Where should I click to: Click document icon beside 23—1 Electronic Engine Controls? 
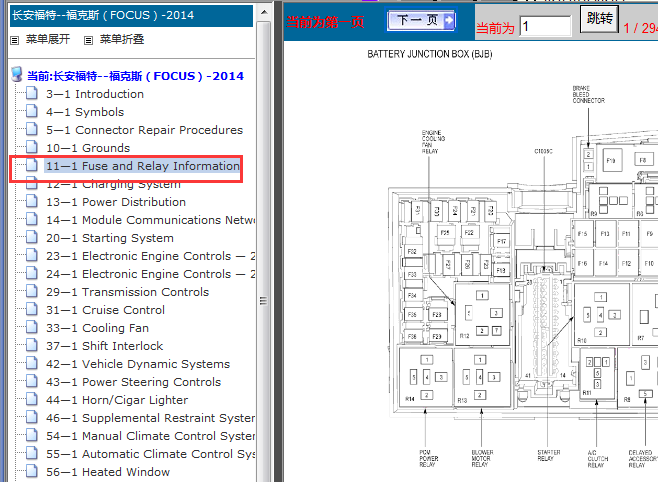pos(31,255)
